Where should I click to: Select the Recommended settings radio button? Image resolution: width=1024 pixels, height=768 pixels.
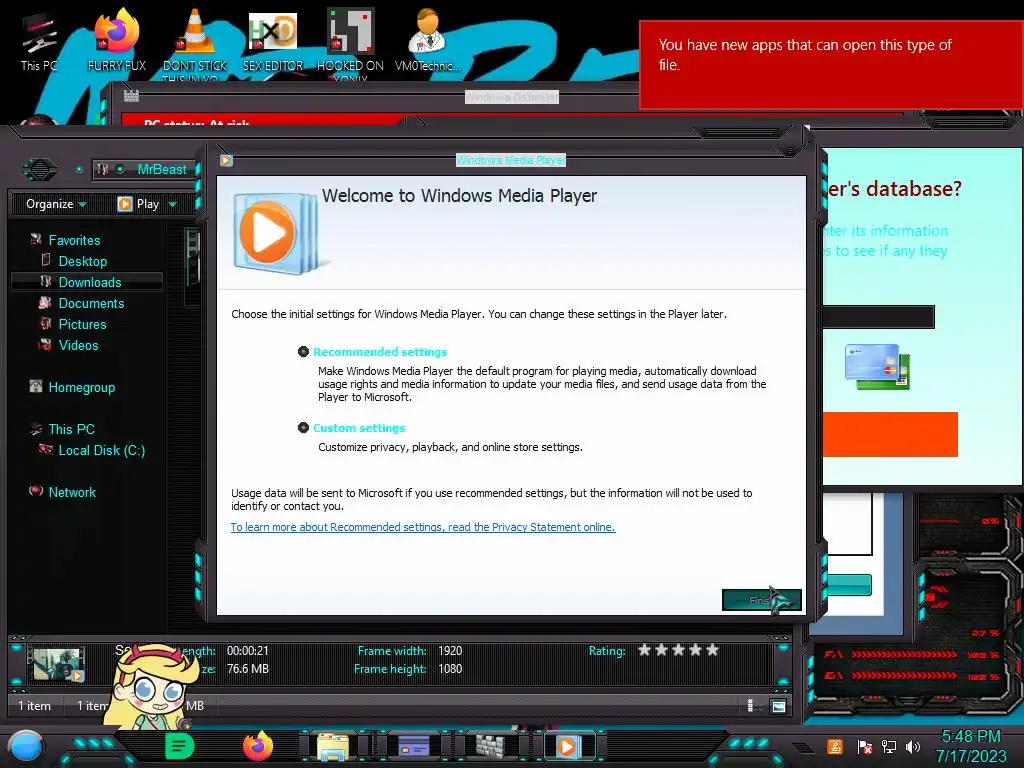(x=303, y=352)
